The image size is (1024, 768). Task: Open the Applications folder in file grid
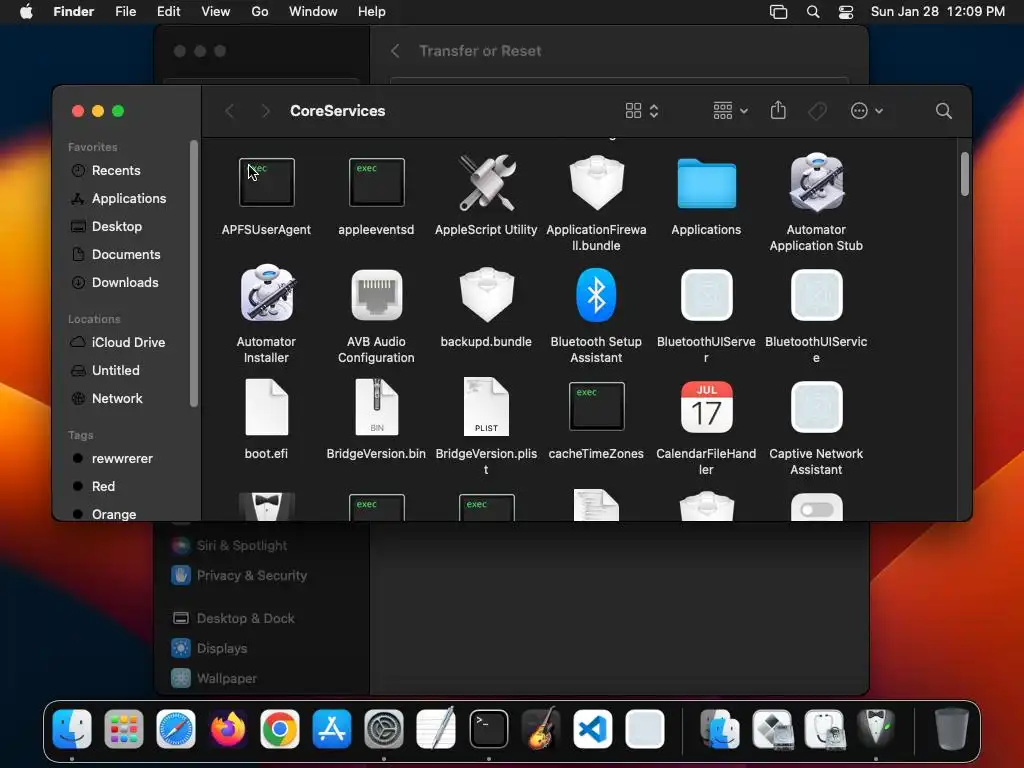[707, 183]
